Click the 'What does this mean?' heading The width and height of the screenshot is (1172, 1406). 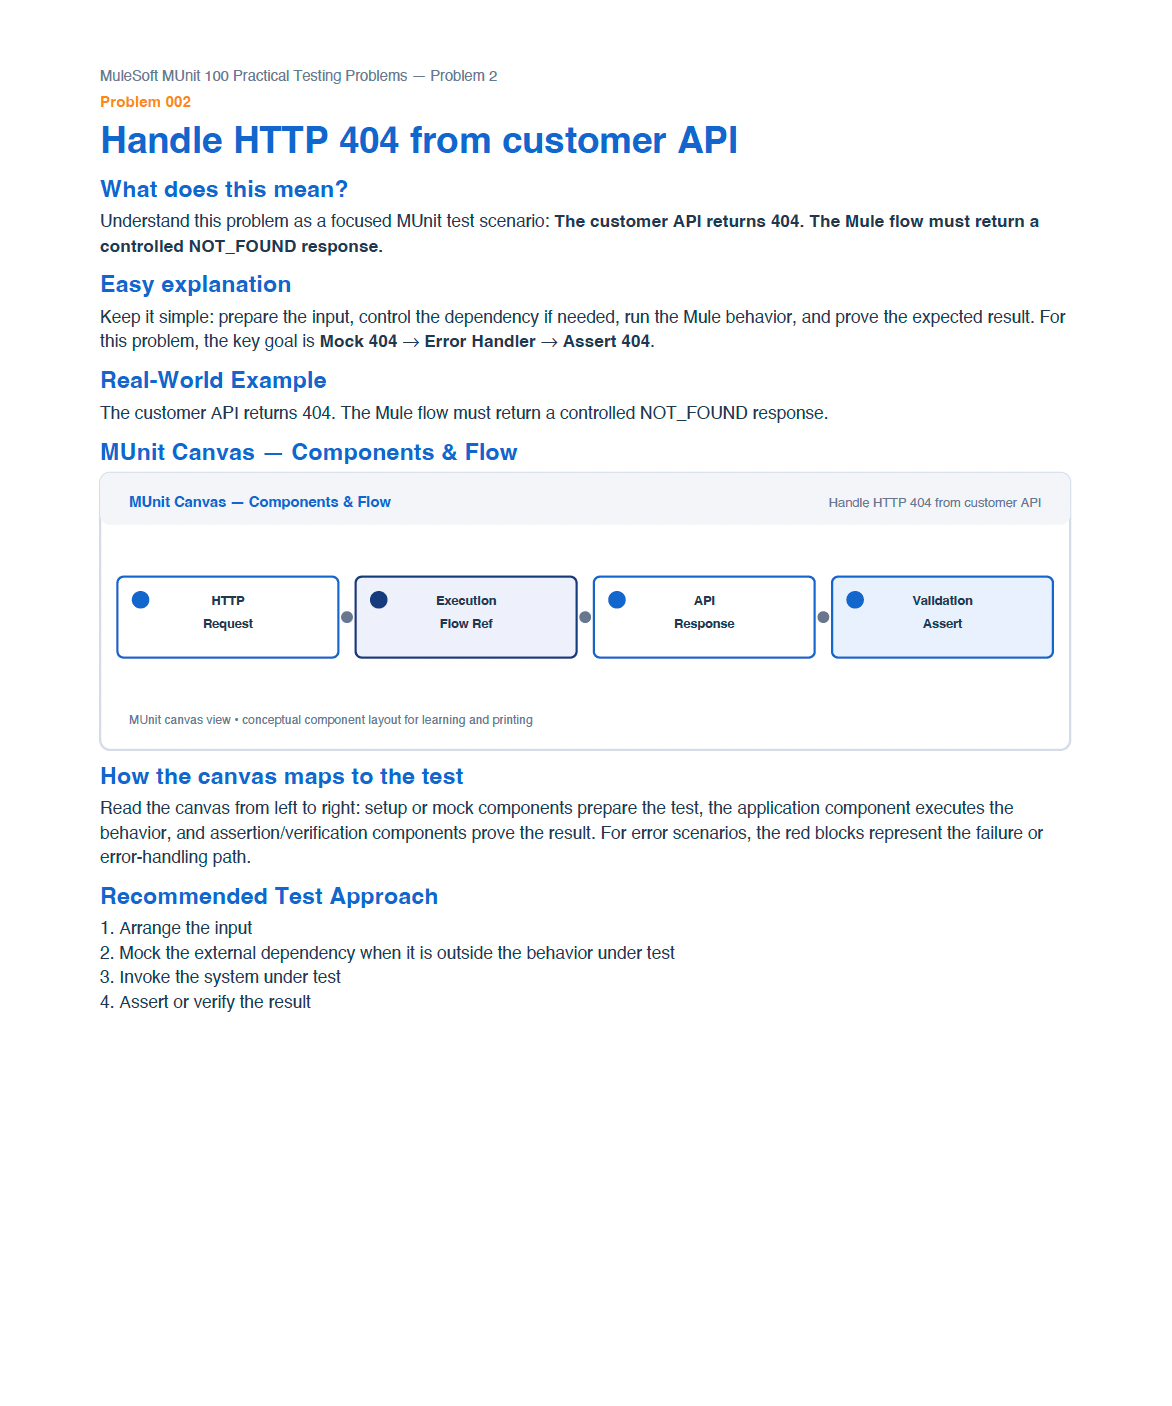[224, 189]
